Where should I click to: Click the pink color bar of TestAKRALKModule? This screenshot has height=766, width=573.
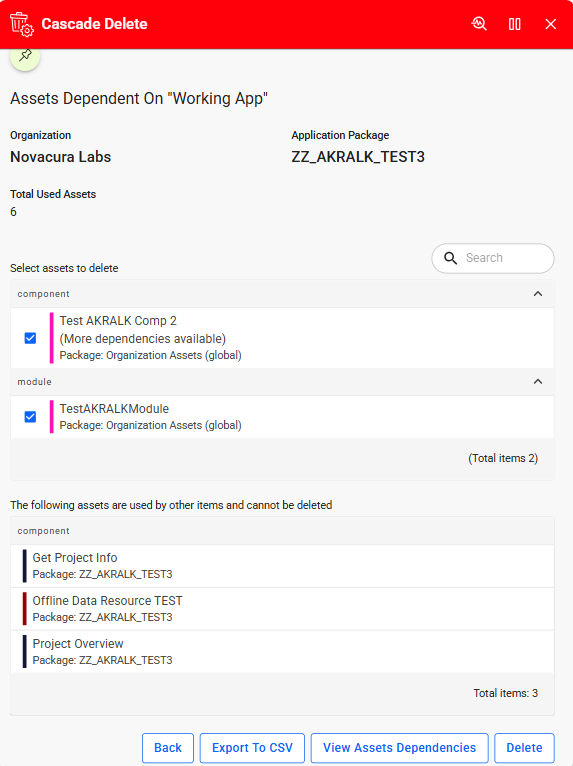(51, 417)
